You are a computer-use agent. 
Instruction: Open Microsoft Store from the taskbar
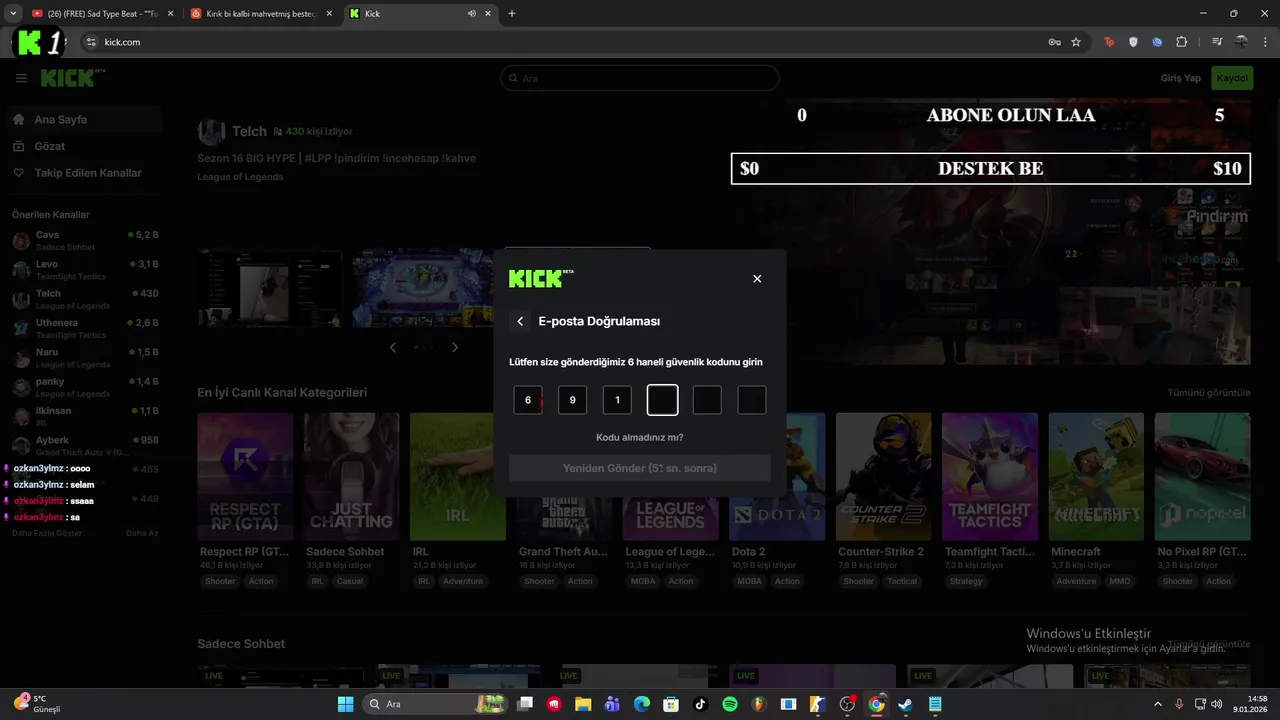pos(671,704)
